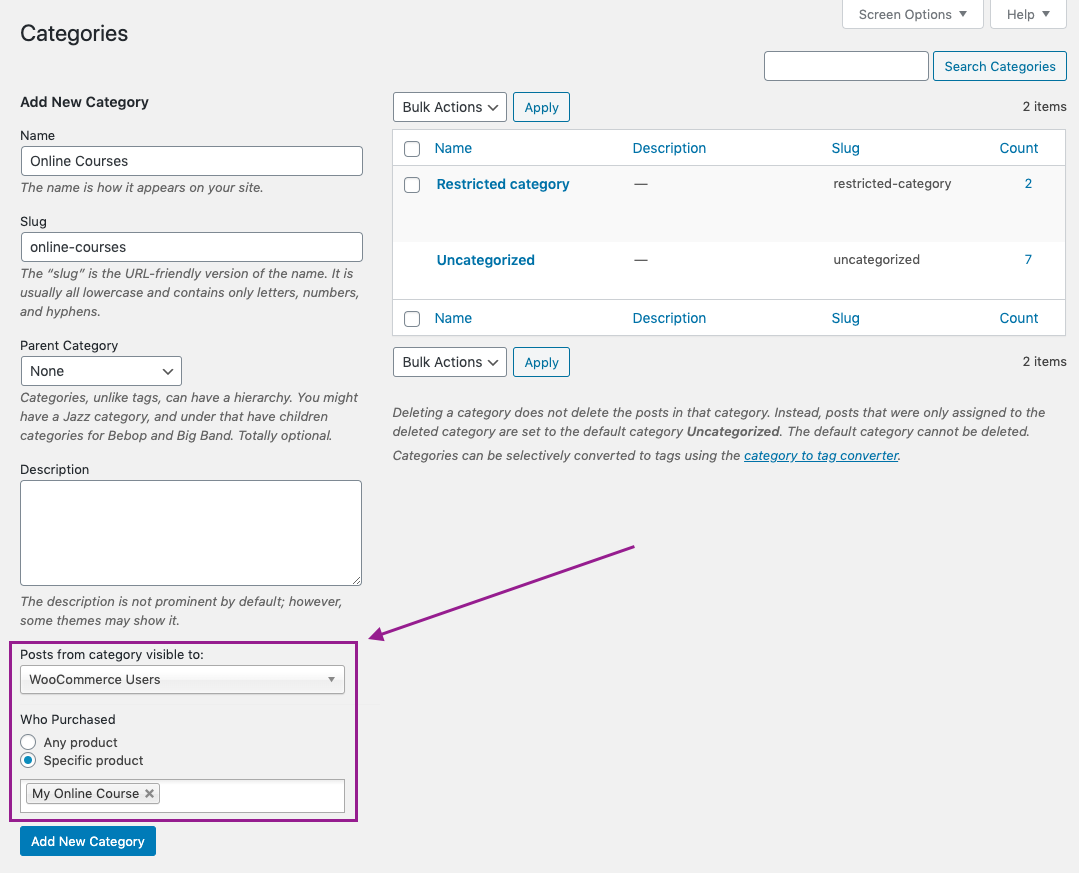This screenshot has width=1079, height=873.
Task: Click the Search Categories button
Action: click(1000, 66)
